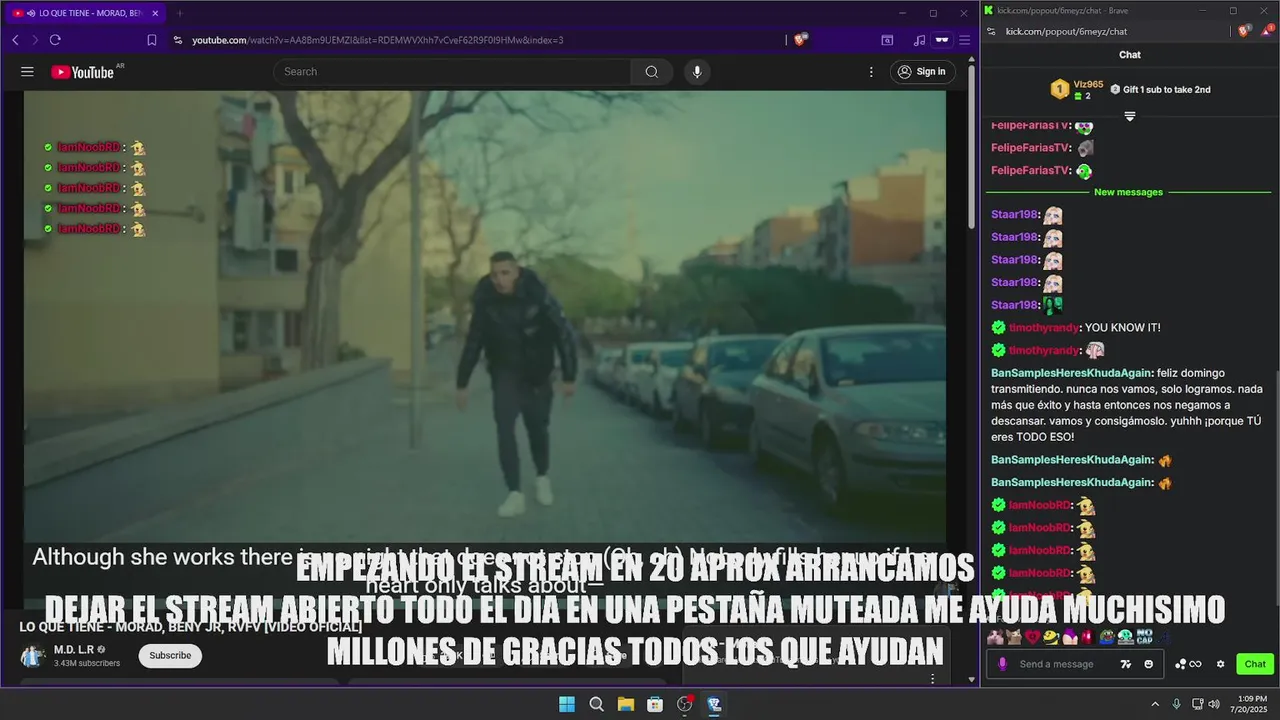Focus the YouTube search field
This screenshot has width=1280, height=720.
point(452,72)
